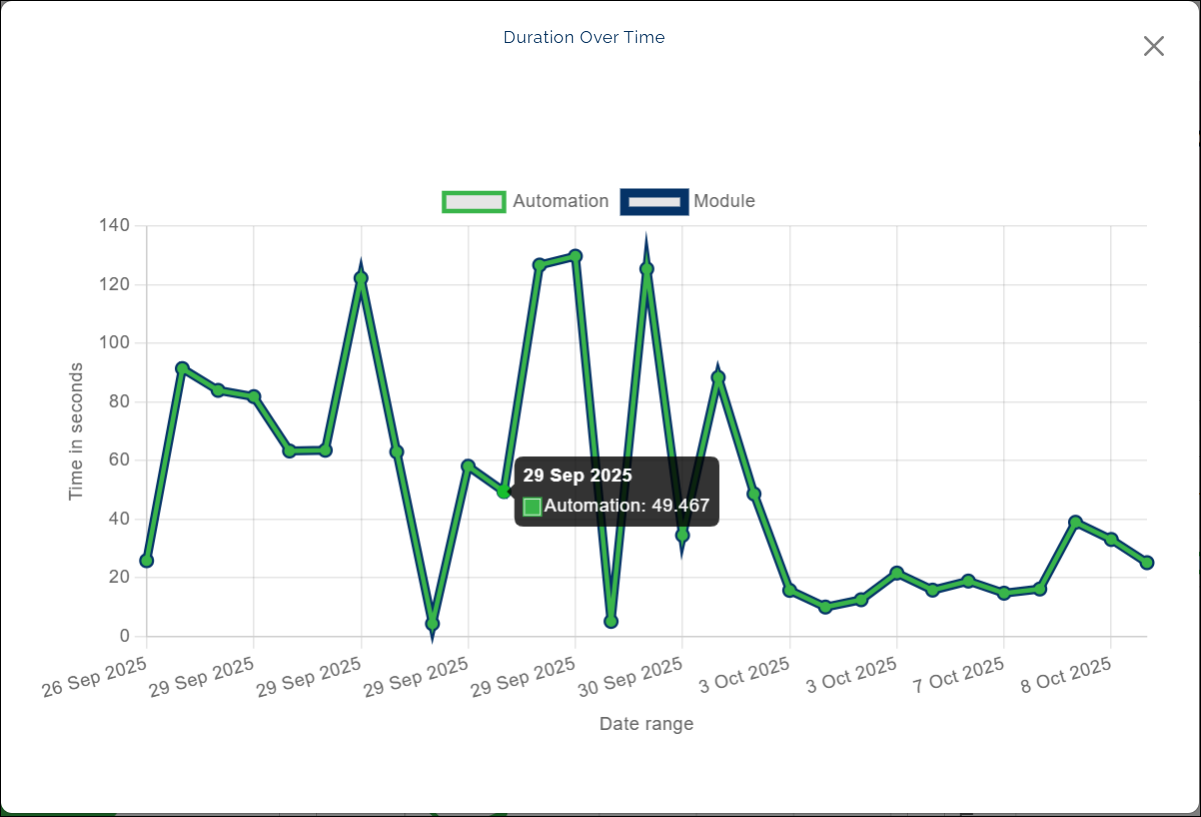Click the navy Module legend swatch
Screen dimensions: 1201x817
pos(654,201)
